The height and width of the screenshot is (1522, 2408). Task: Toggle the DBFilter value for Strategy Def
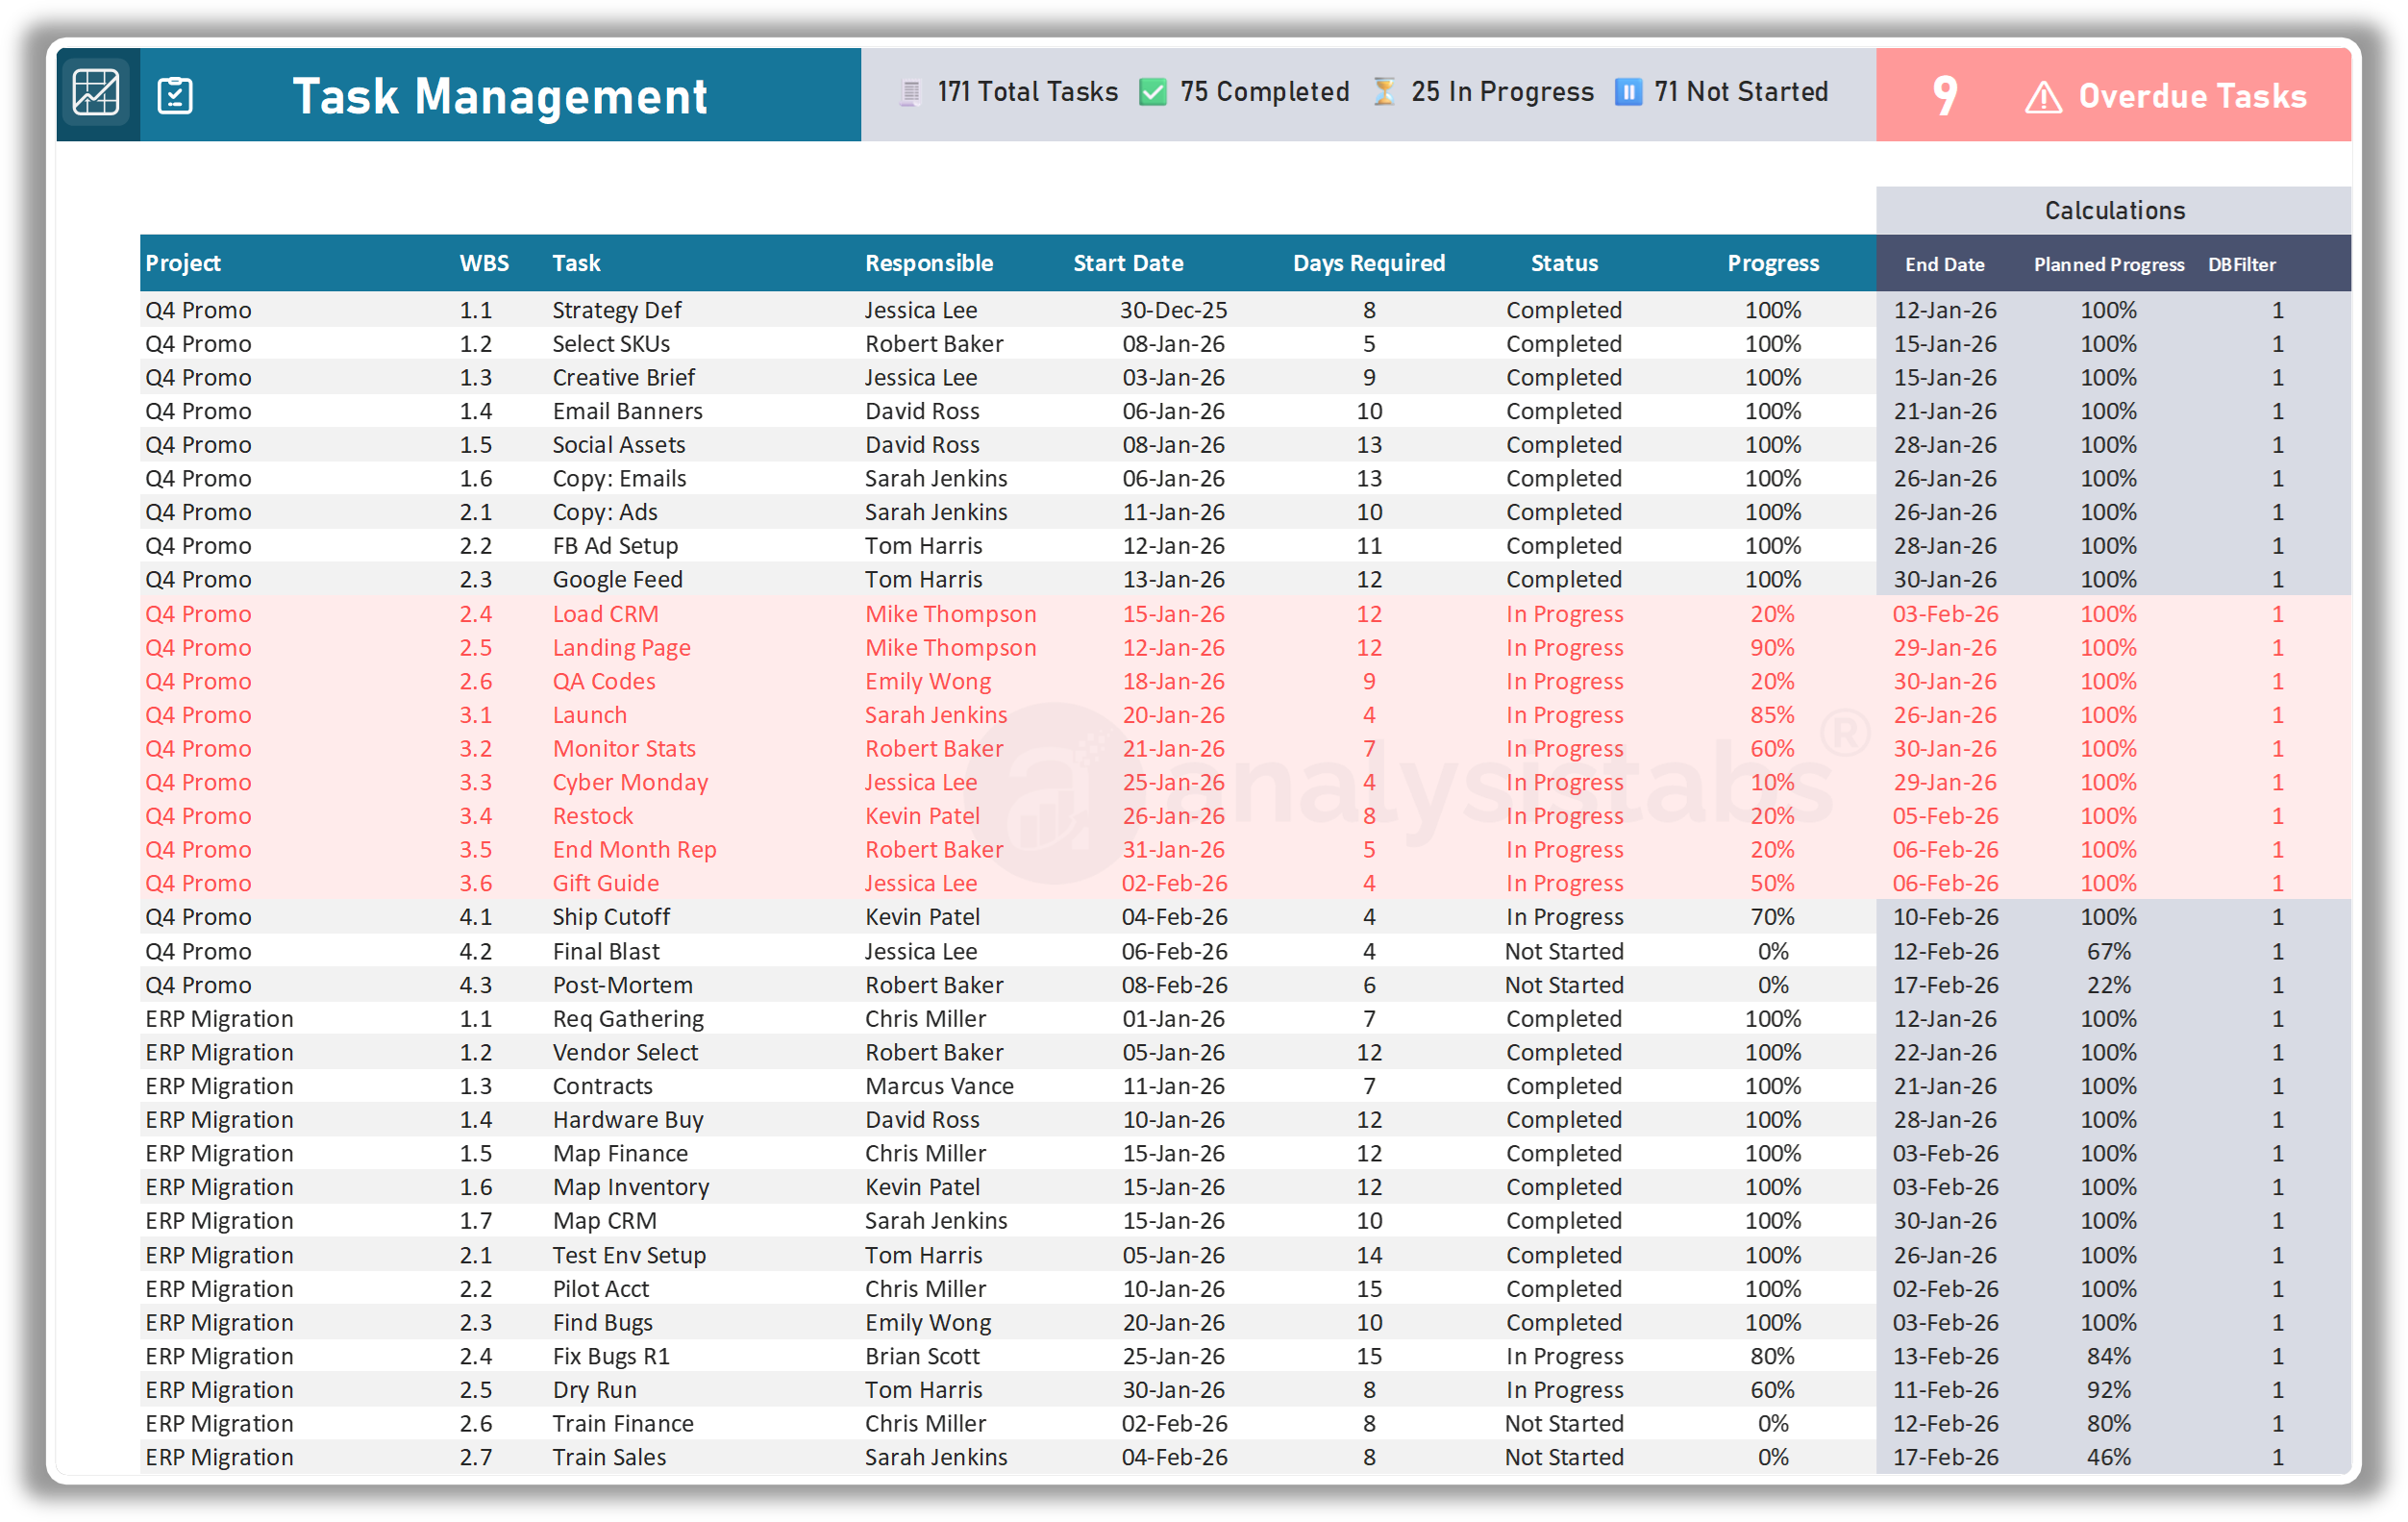click(x=2278, y=310)
